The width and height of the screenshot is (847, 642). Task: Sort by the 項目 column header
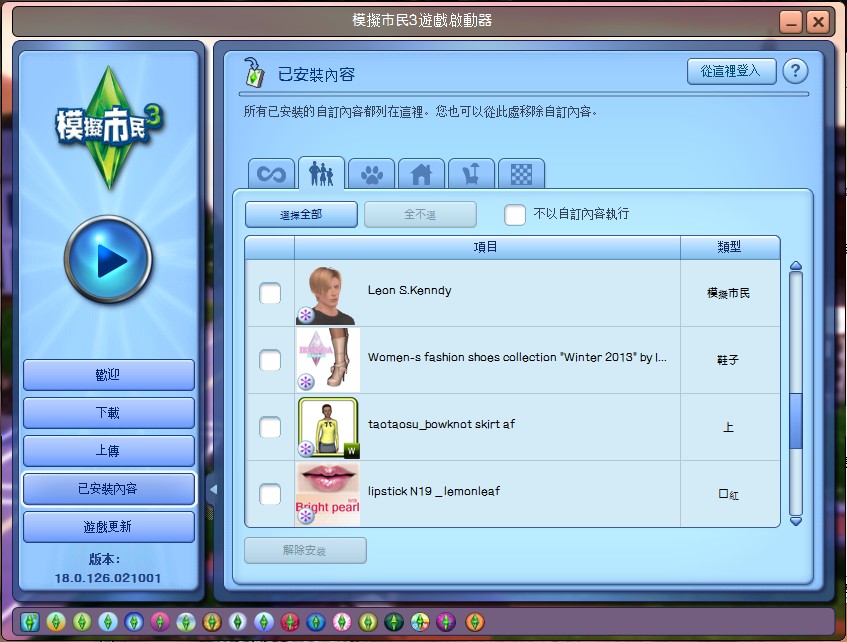487,248
